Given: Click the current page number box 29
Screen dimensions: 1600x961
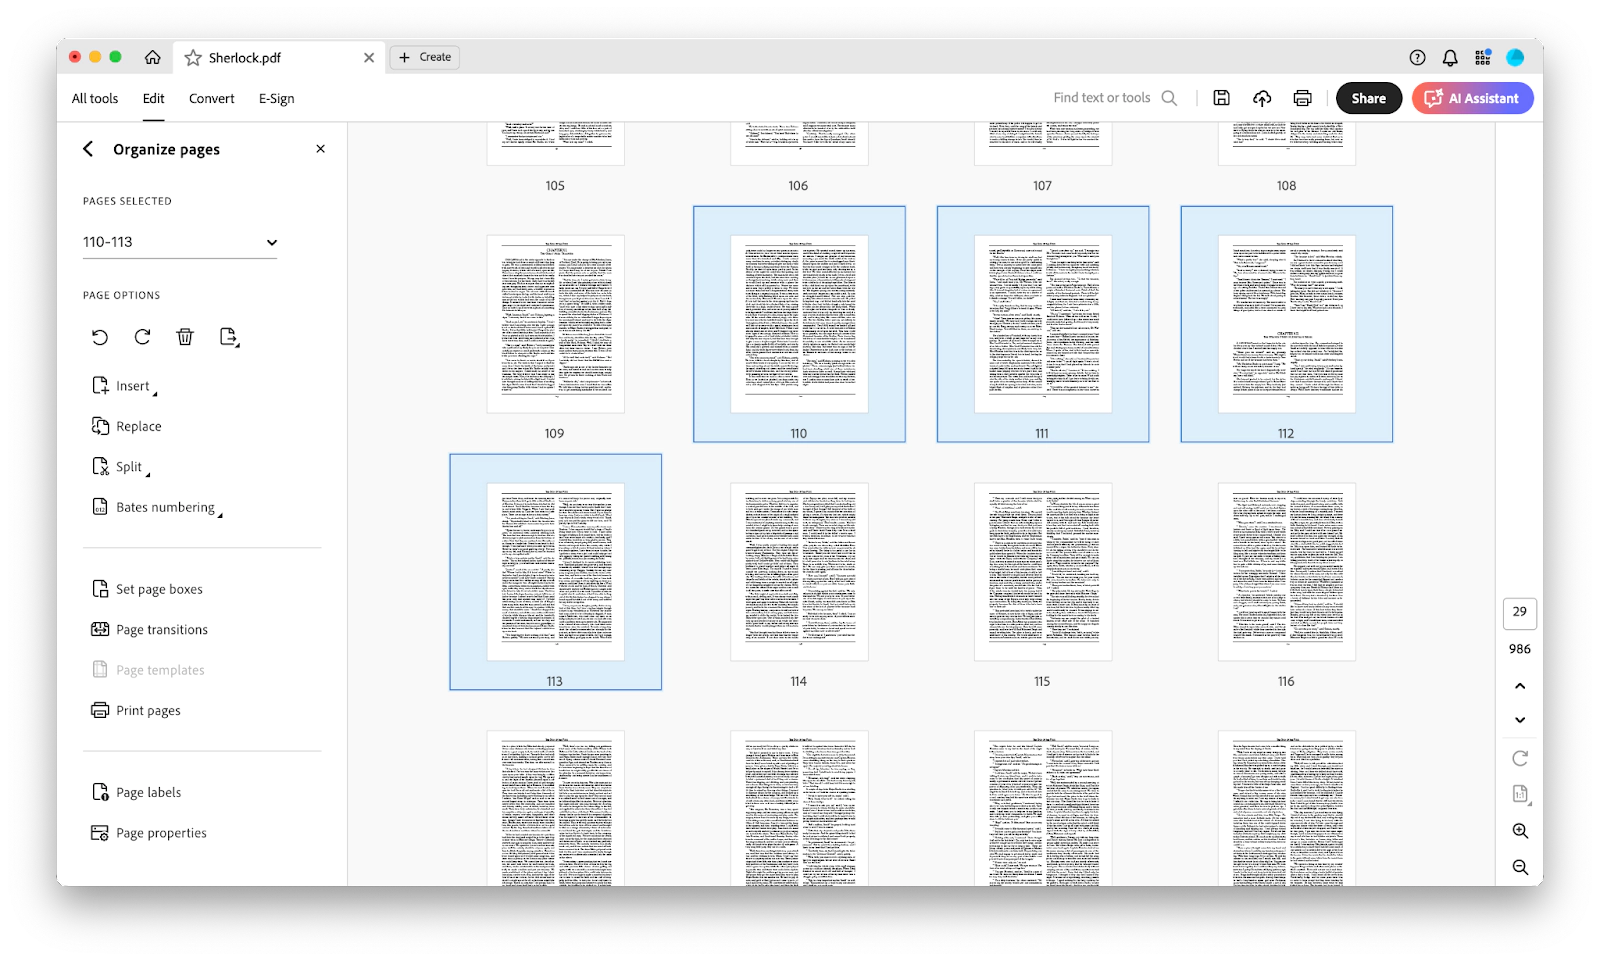Looking at the screenshot, I should [x=1520, y=613].
